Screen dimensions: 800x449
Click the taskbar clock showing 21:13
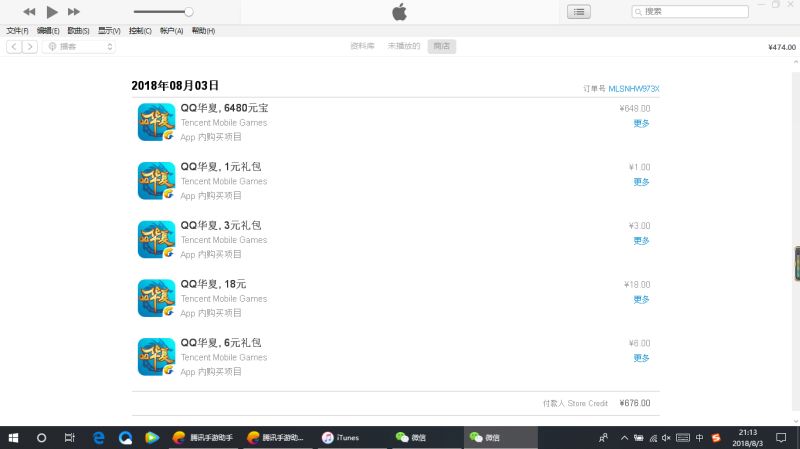(748, 438)
